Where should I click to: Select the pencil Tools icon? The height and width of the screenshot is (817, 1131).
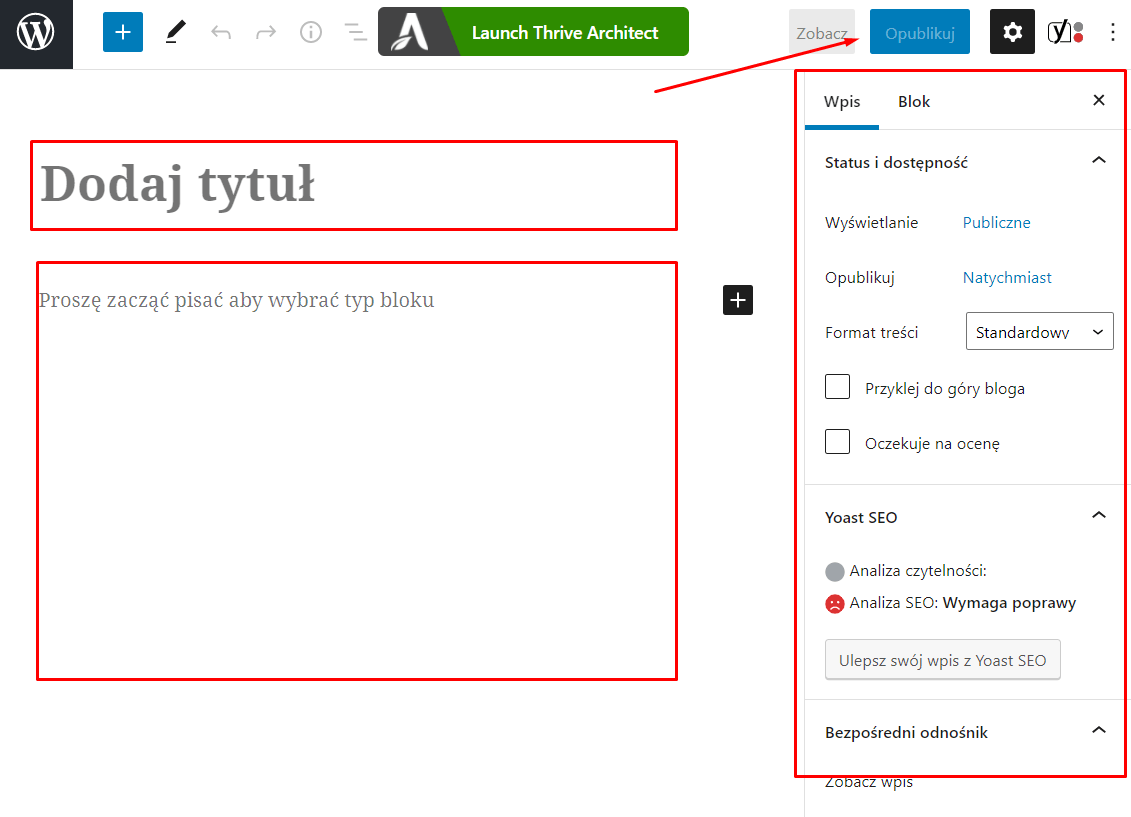click(x=176, y=33)
